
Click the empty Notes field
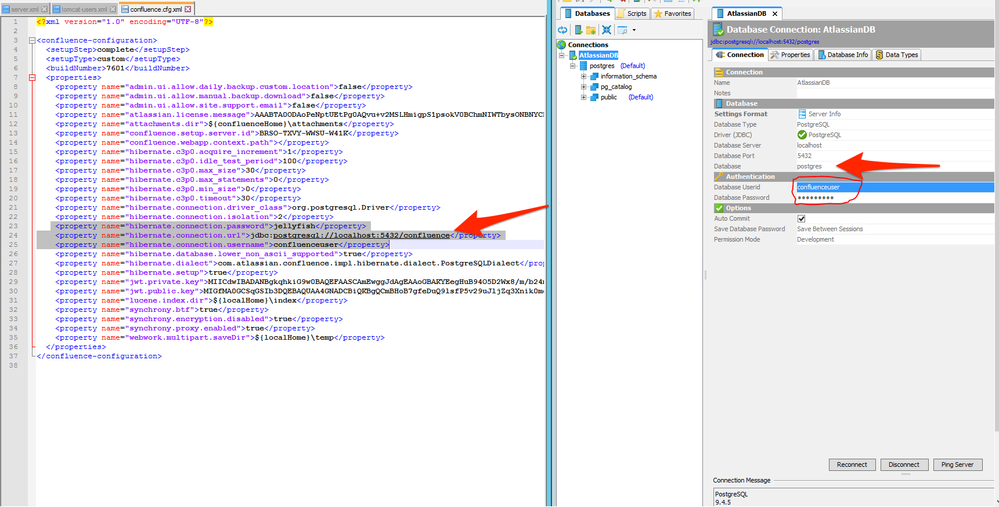[x=895, y=93]
